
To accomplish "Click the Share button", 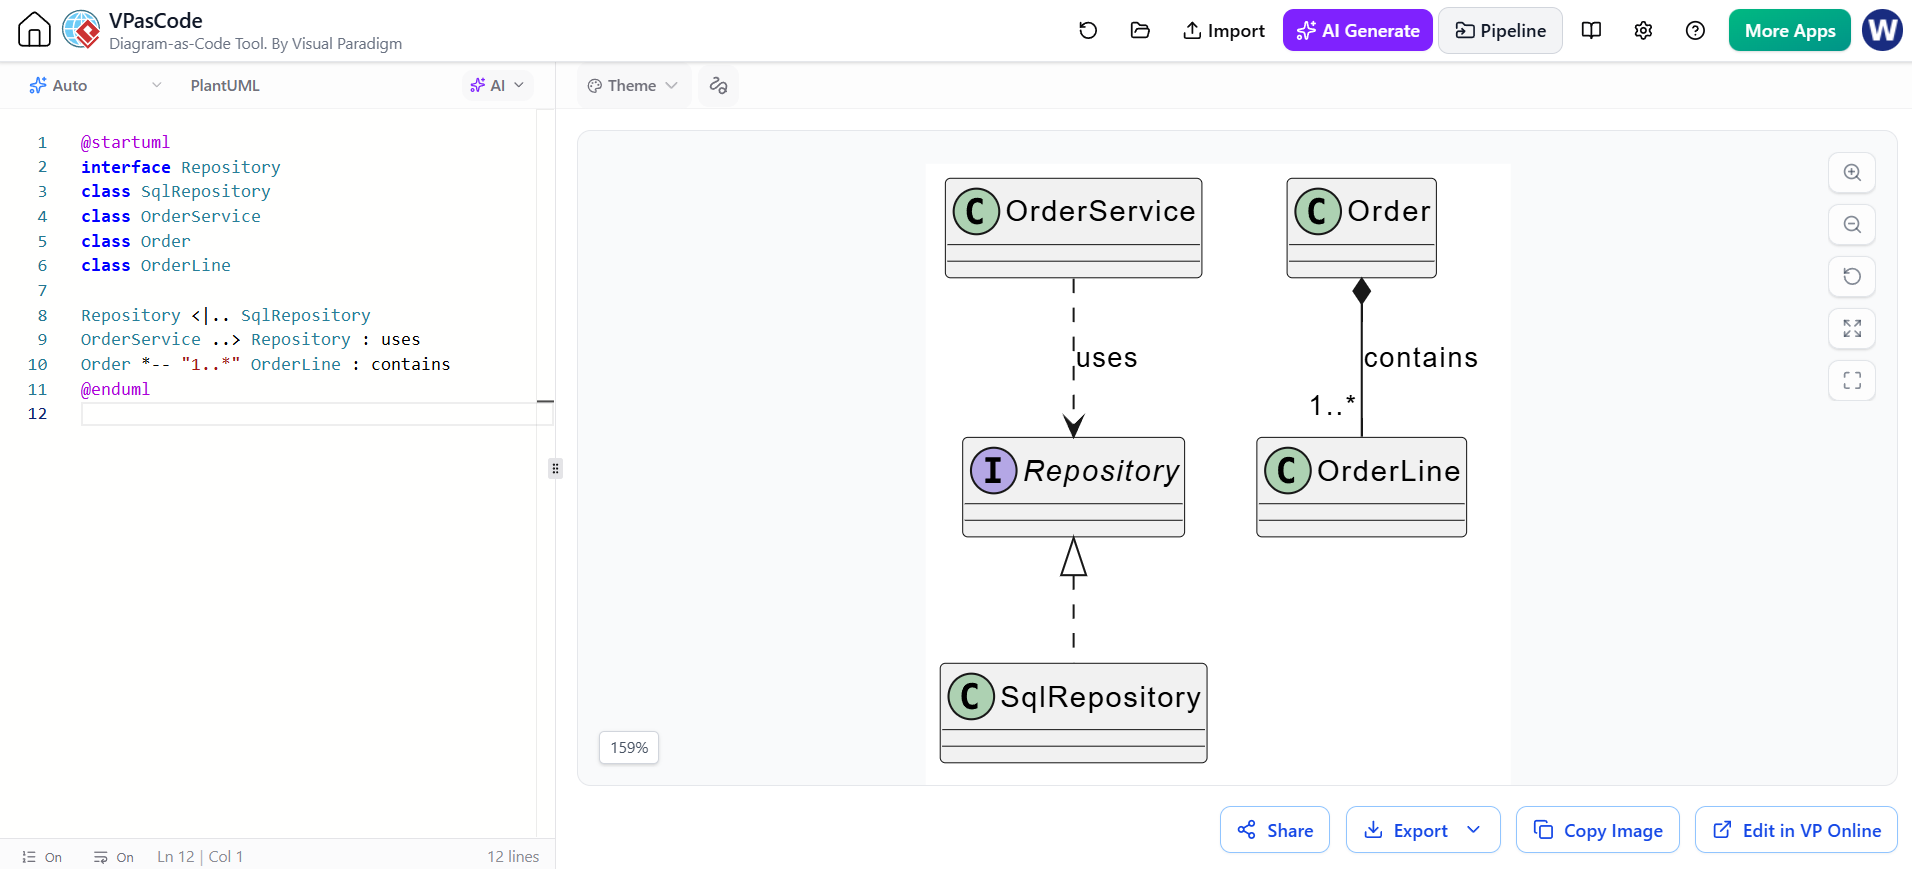I will [x=1275, y=830].
